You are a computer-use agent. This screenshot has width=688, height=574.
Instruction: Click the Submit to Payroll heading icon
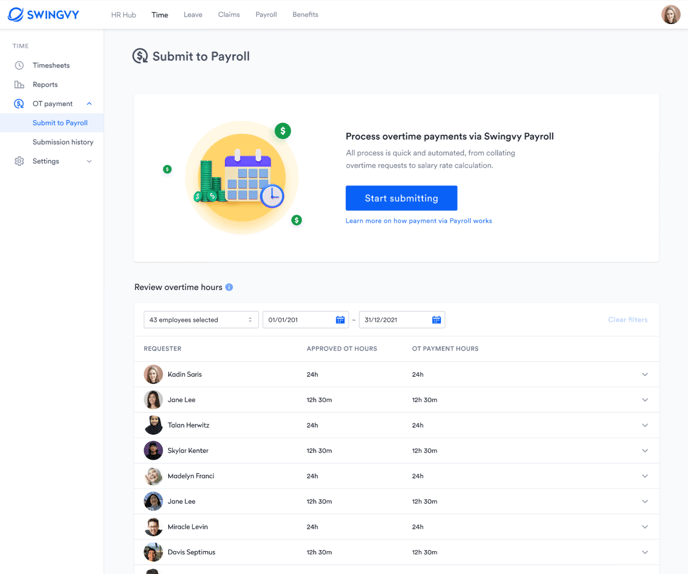tap(140, 56)
